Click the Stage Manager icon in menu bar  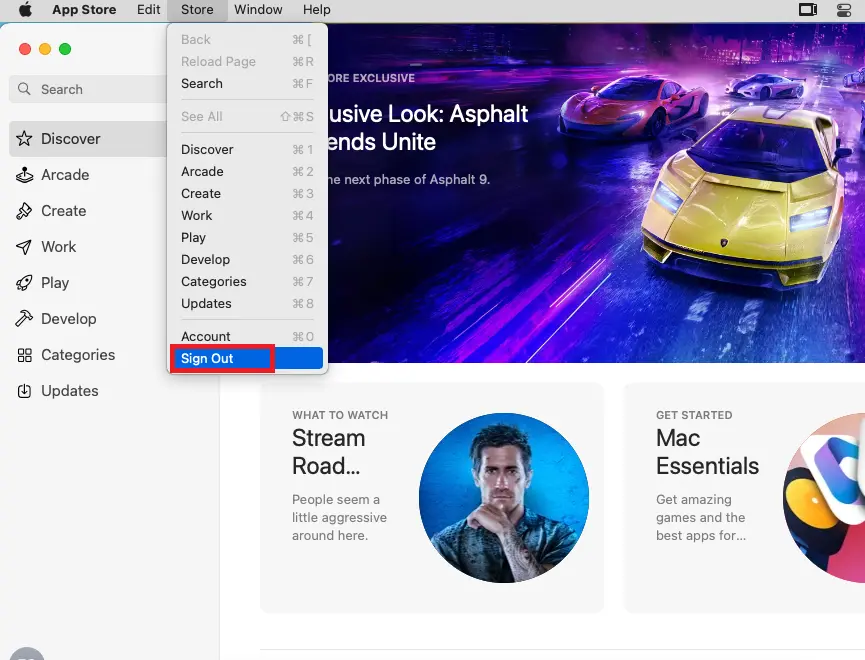808,9
